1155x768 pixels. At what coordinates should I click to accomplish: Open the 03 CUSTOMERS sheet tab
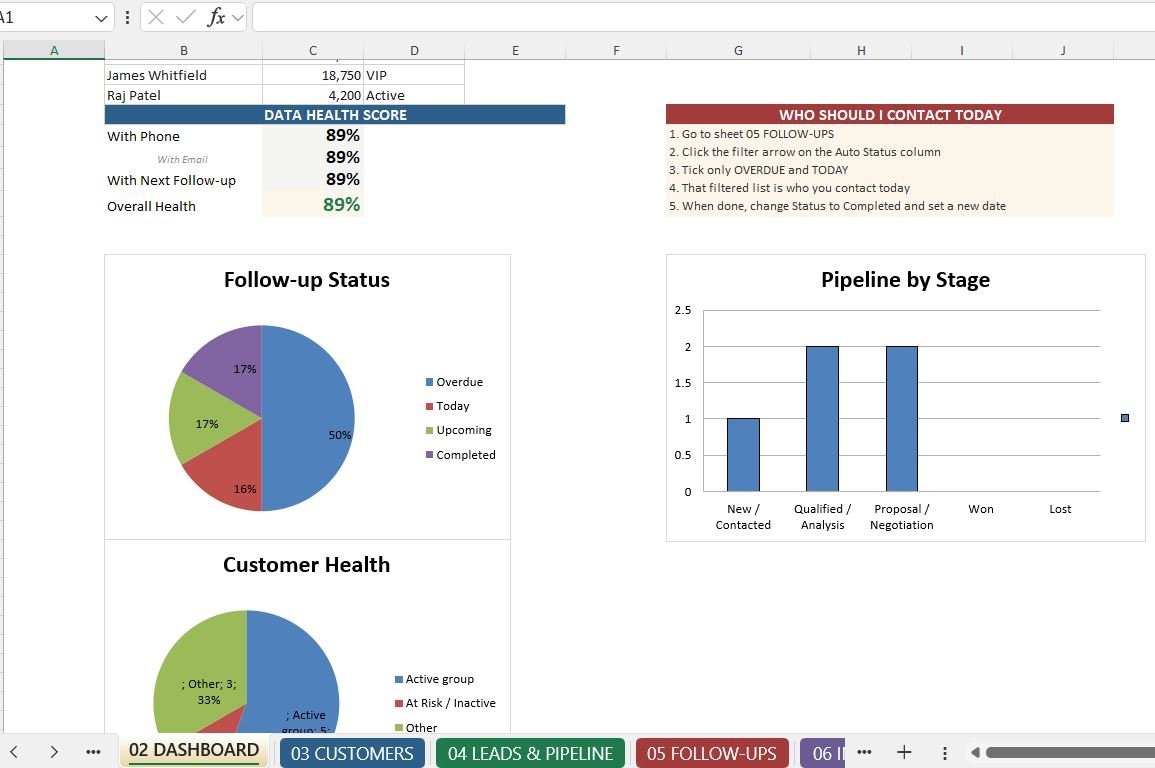pos(352,753)
